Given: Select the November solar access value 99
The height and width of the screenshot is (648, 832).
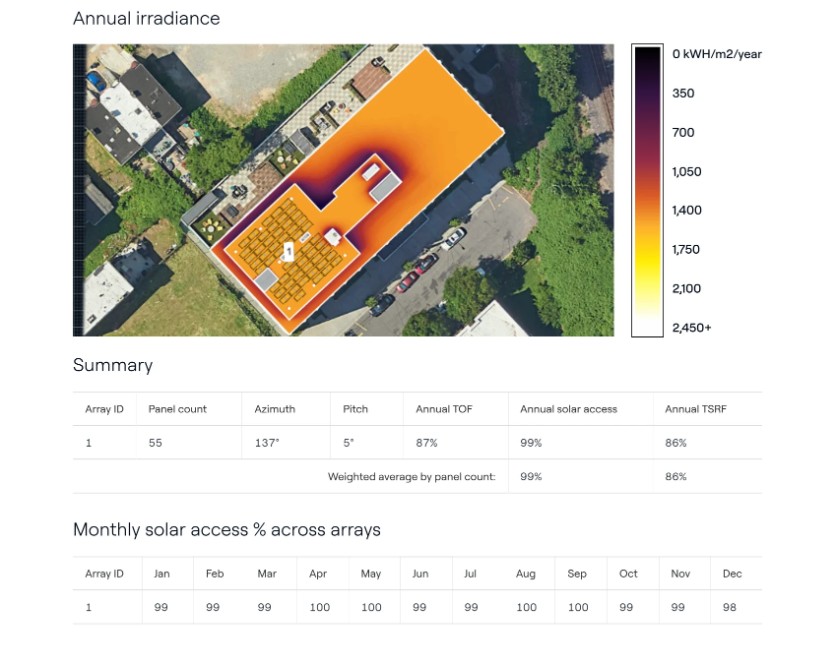Looking at the screenshot, I should [678, 607].
